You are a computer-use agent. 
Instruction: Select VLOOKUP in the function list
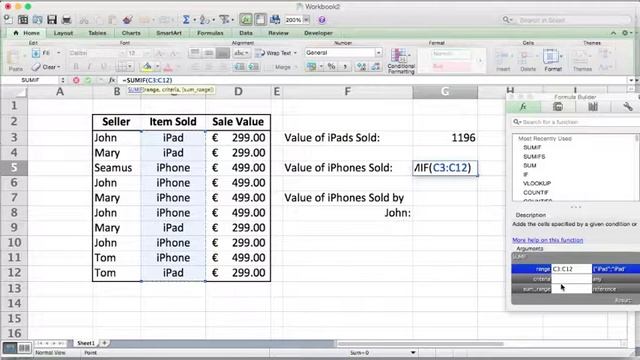pos(537,183)
